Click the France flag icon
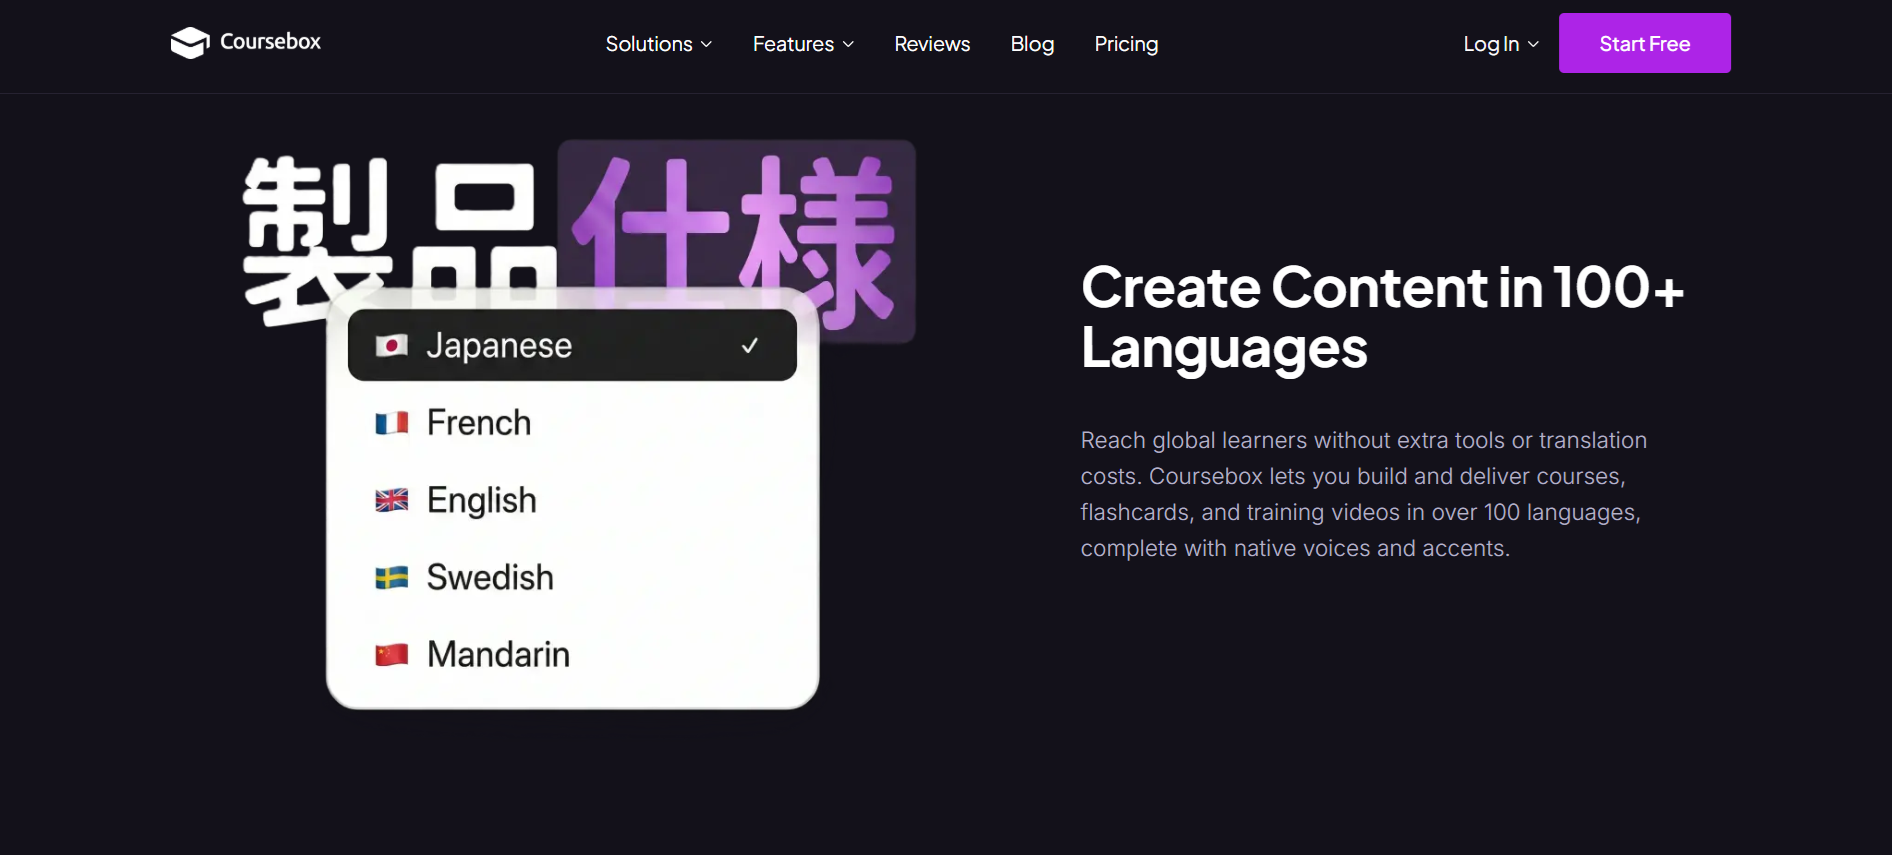 (391, 423)
